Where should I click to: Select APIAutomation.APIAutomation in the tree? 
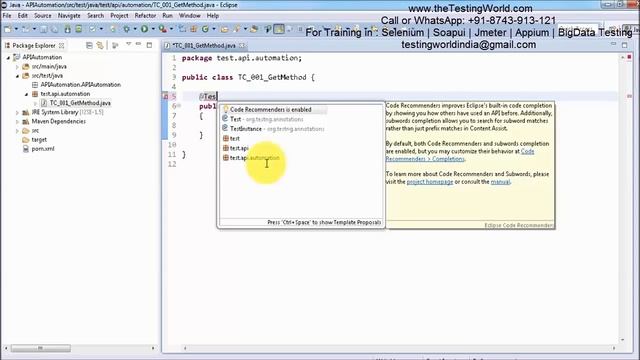pos(81,84)
